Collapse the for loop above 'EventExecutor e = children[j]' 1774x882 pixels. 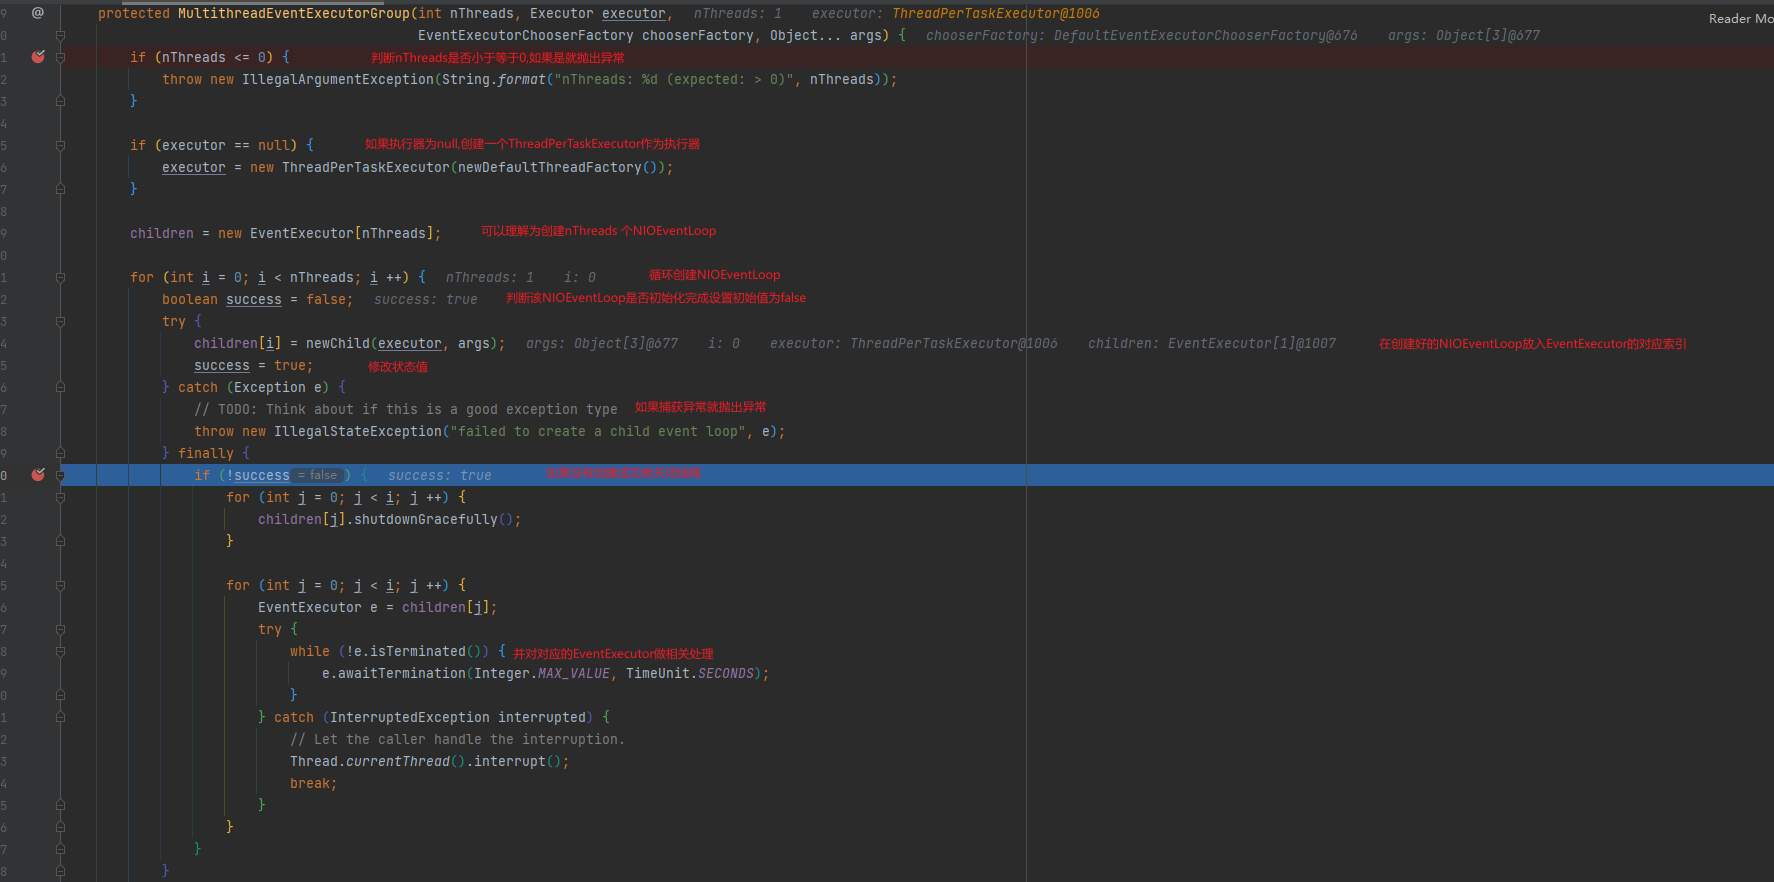60,585
